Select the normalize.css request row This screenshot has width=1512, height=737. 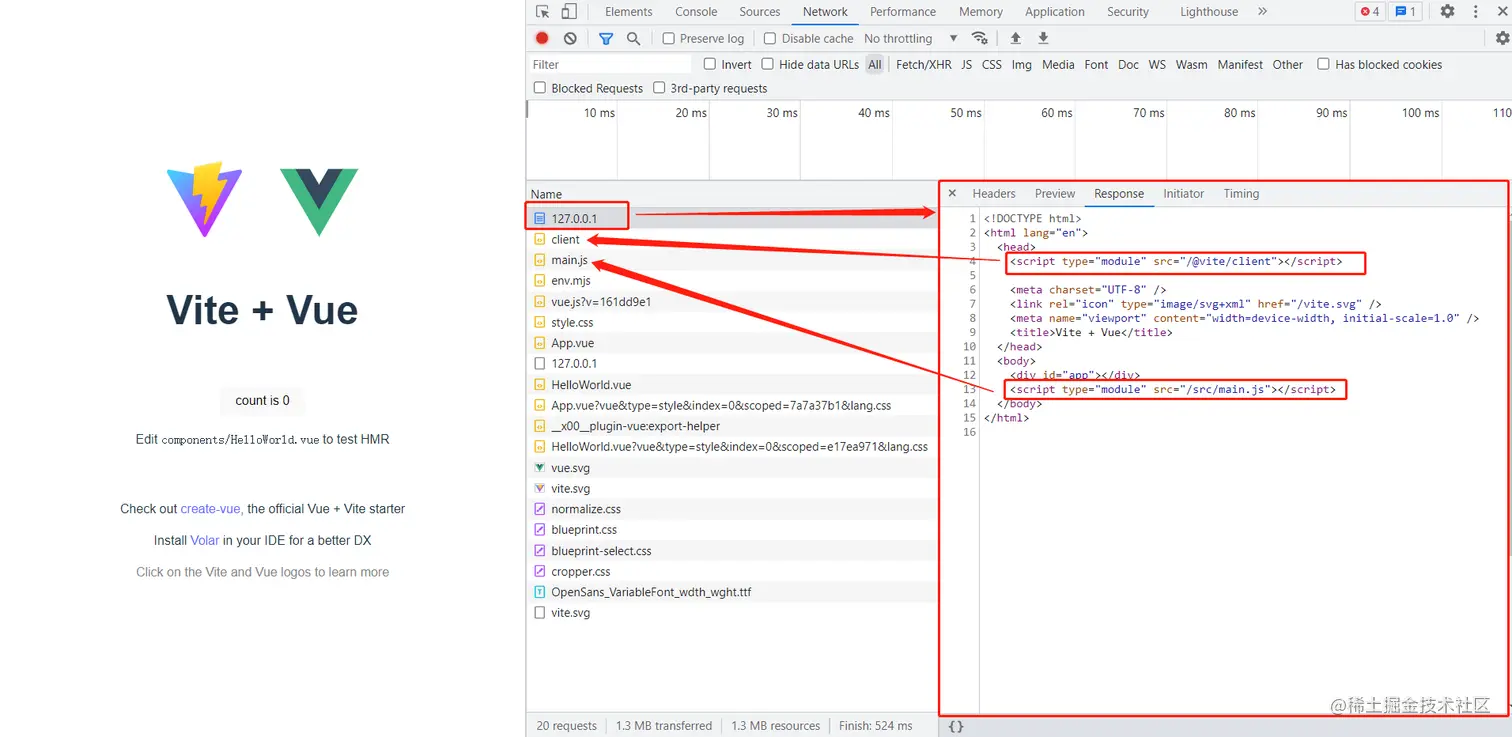pyautogui.click(x=732, y=509)
